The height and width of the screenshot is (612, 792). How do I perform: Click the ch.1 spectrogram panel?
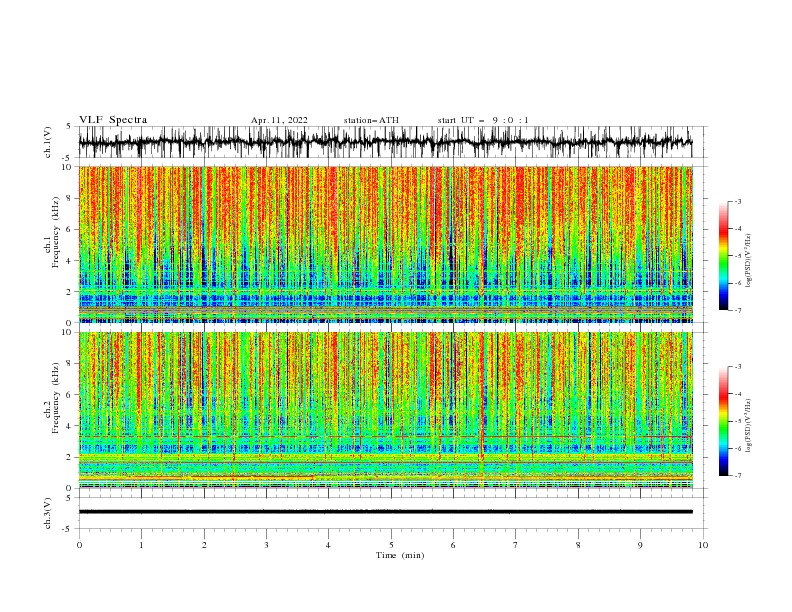[386, 244]
